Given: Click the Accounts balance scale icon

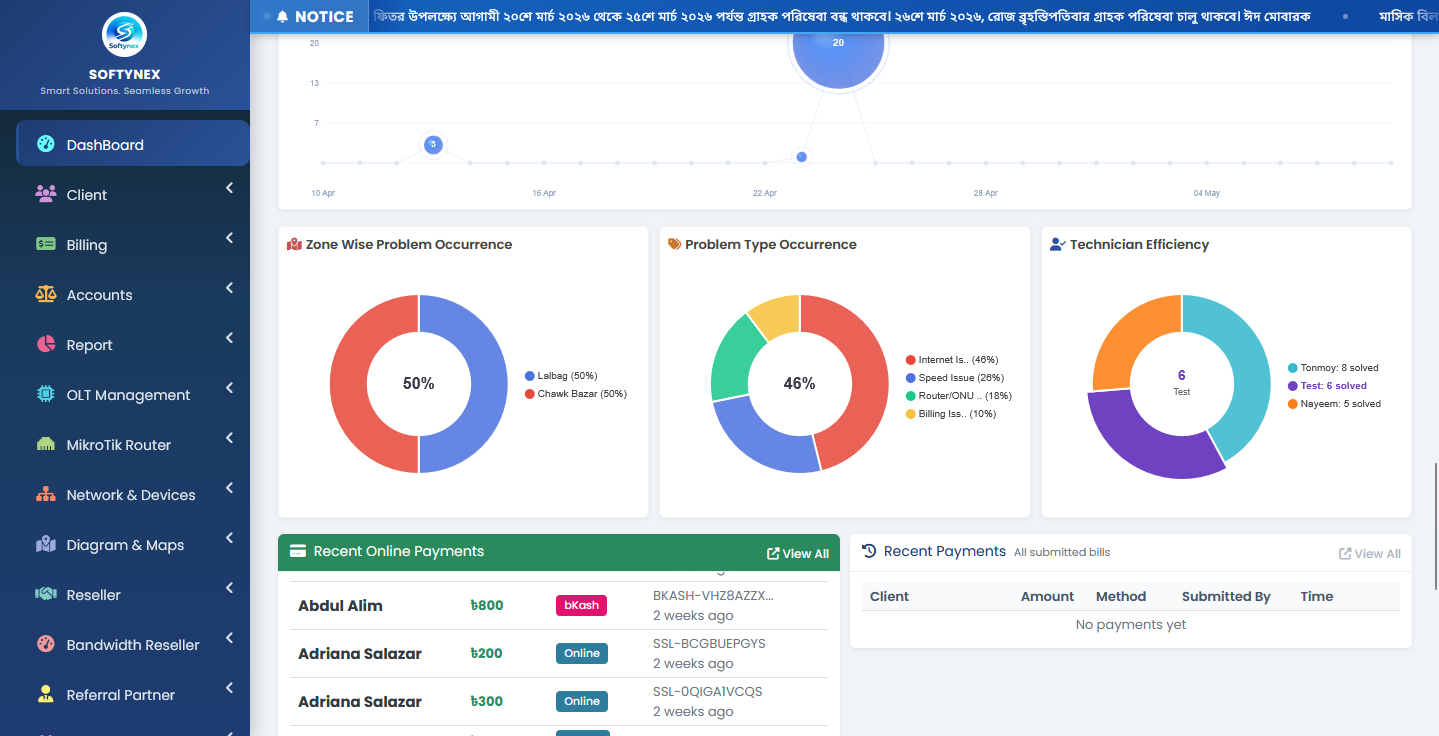Looking at the screenshot, I should click(x=45, y=294).
